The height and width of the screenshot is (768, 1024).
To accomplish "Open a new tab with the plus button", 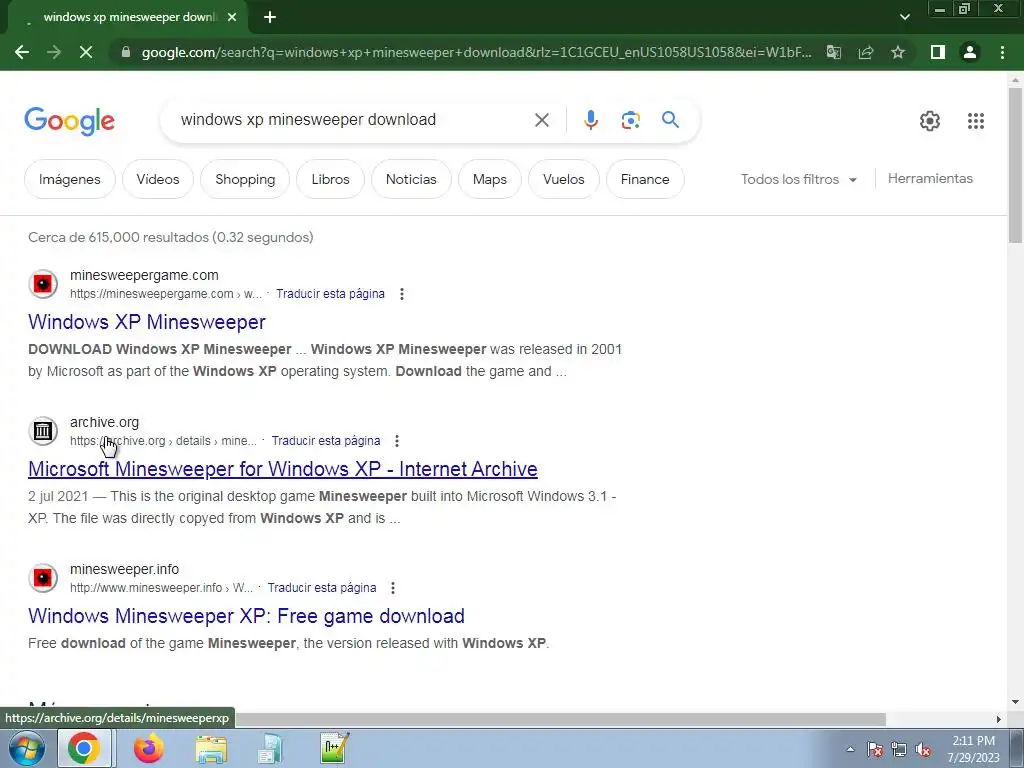I will pos(270,17).
